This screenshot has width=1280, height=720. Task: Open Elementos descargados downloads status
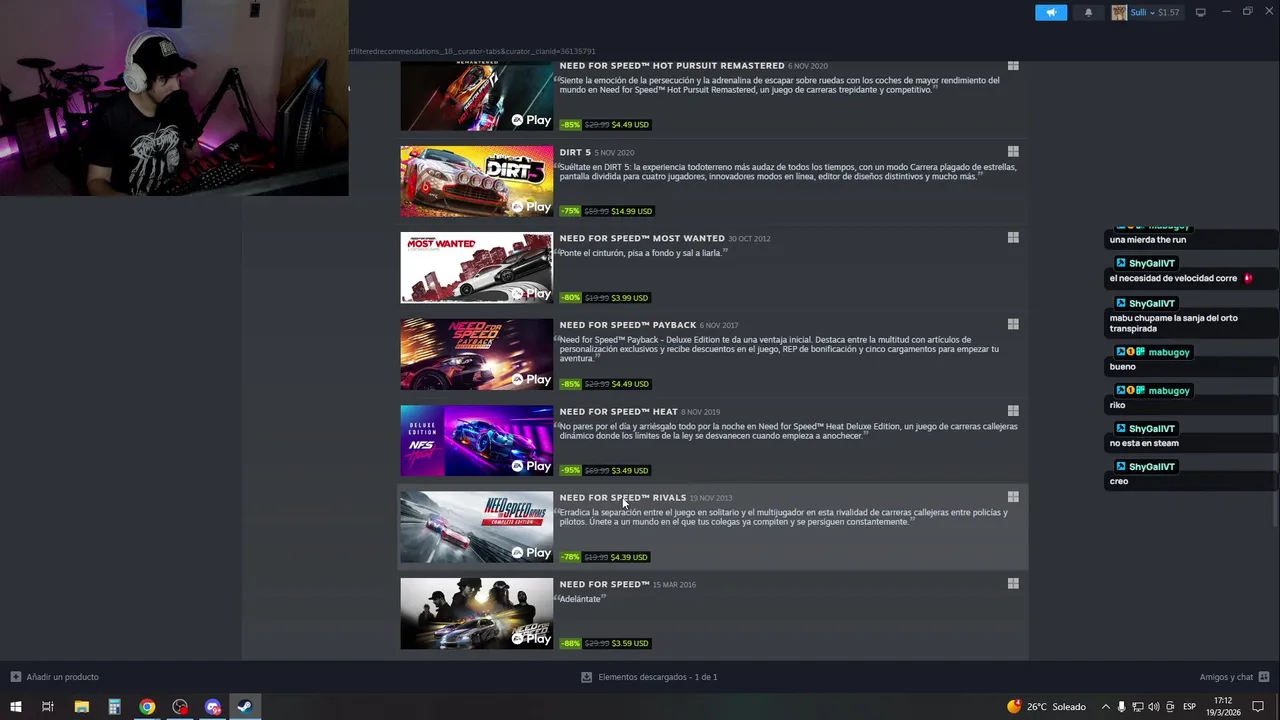[x=649, y=677]
